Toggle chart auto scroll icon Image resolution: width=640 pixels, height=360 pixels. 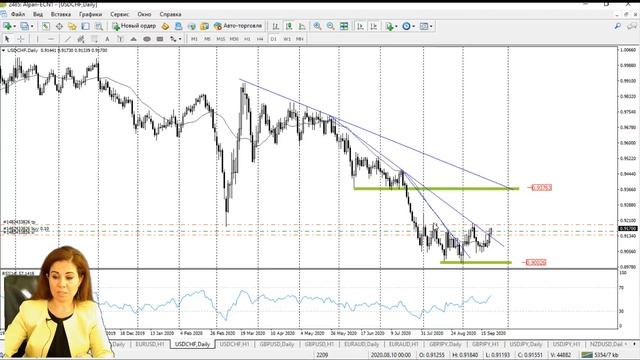pyautogui.click(x=360, y=26)
